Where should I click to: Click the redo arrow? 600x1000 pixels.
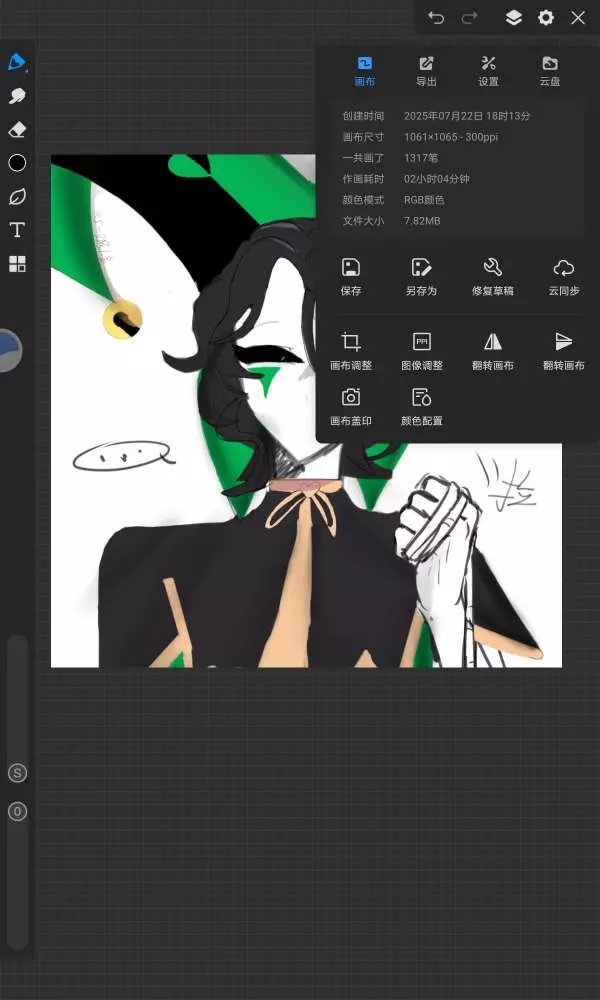pyautogui.click(x=469, y=17)
